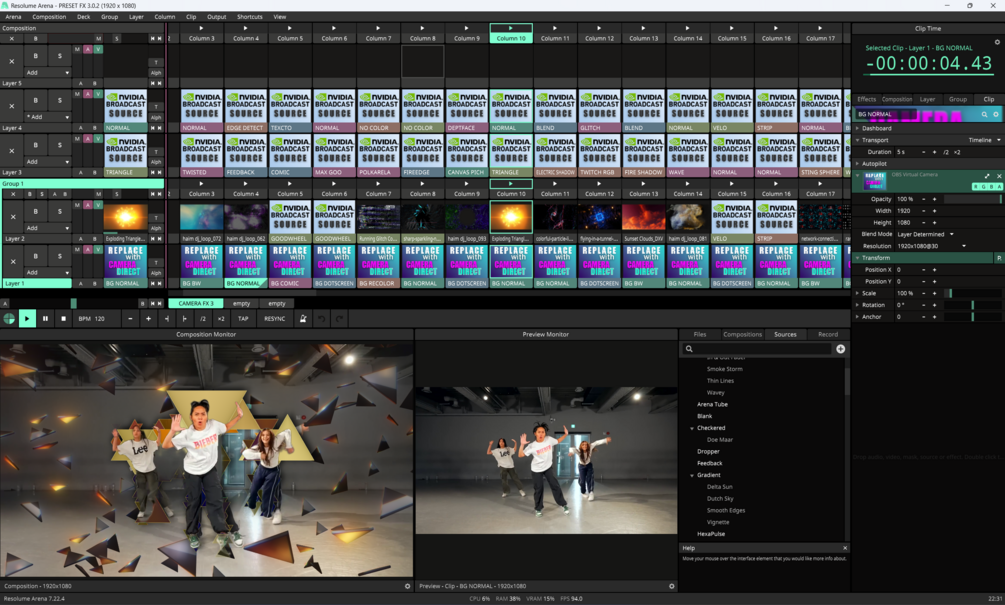Switch to the Effects tab
1005x605 pixels.
point(867,99)
